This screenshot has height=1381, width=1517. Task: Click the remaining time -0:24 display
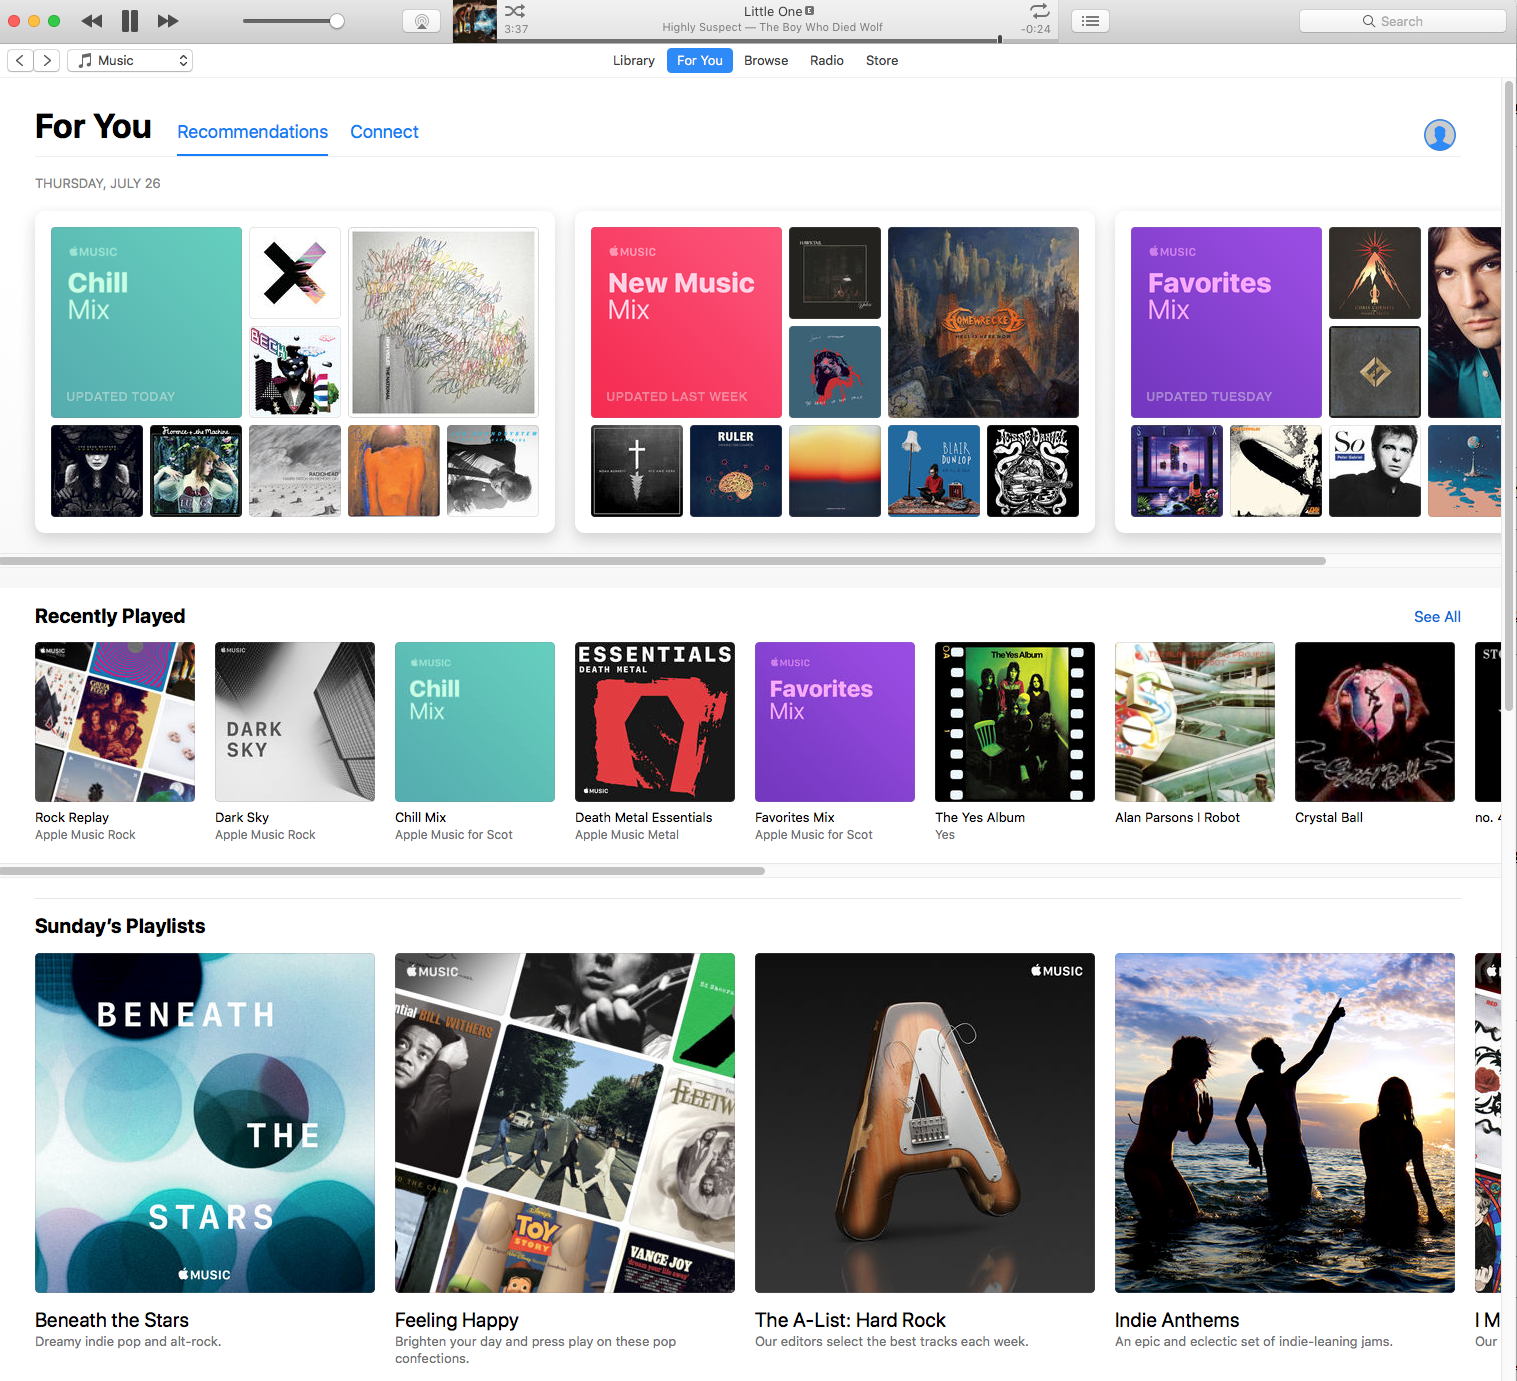pos(1036,29)
